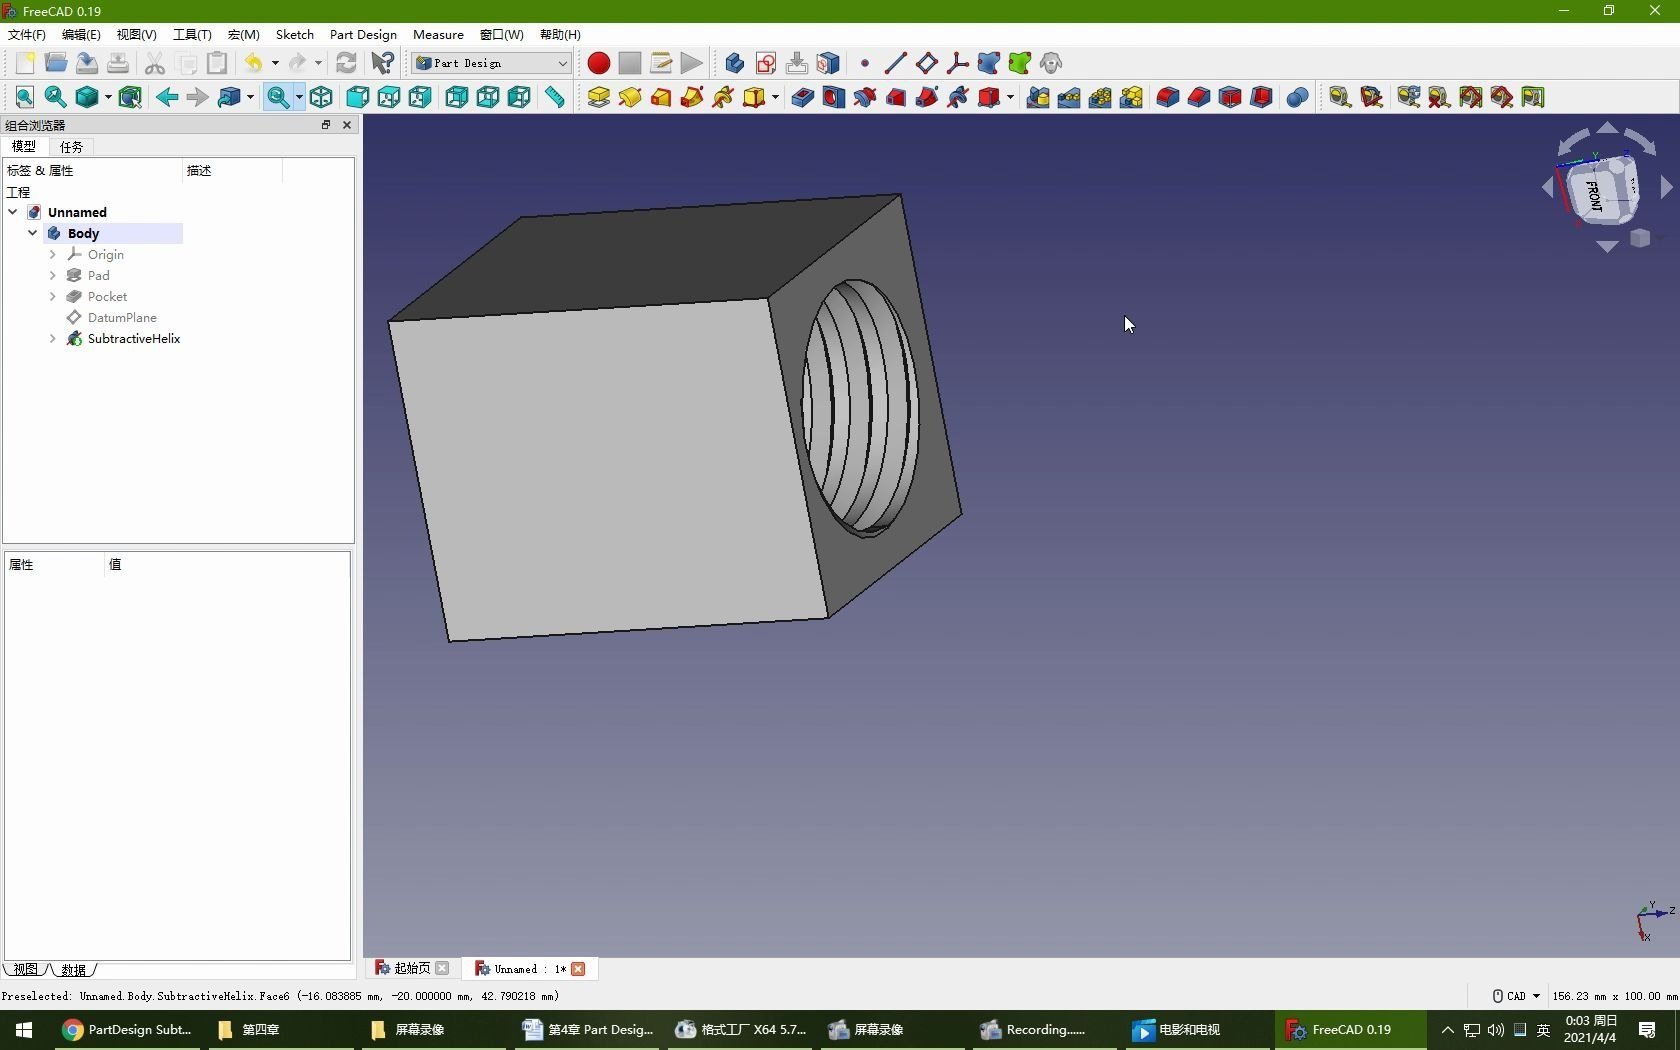Image resolution: width=1680 pixels, height=1050 pixels.
Task: Switch to the 任务 tab
Action: [70, 147]
